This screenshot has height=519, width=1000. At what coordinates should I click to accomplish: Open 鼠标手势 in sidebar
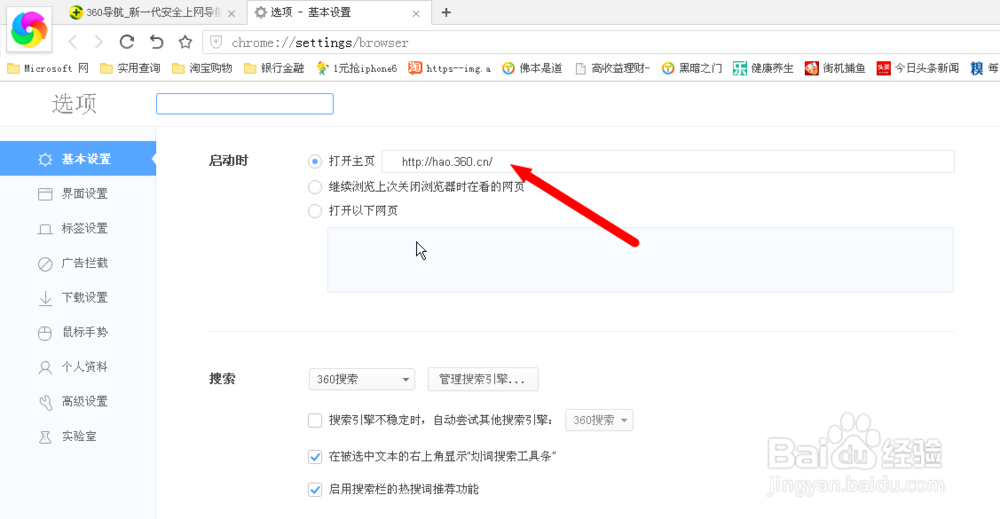point(78,332)
